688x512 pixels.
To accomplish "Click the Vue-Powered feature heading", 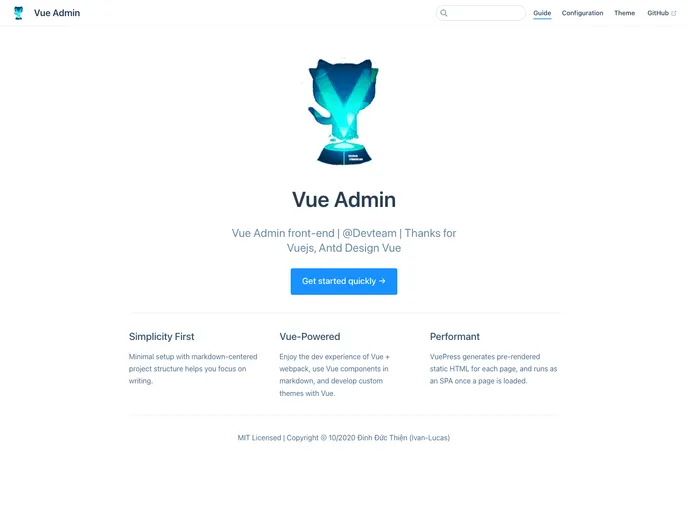I will click(x=310, y=337).
